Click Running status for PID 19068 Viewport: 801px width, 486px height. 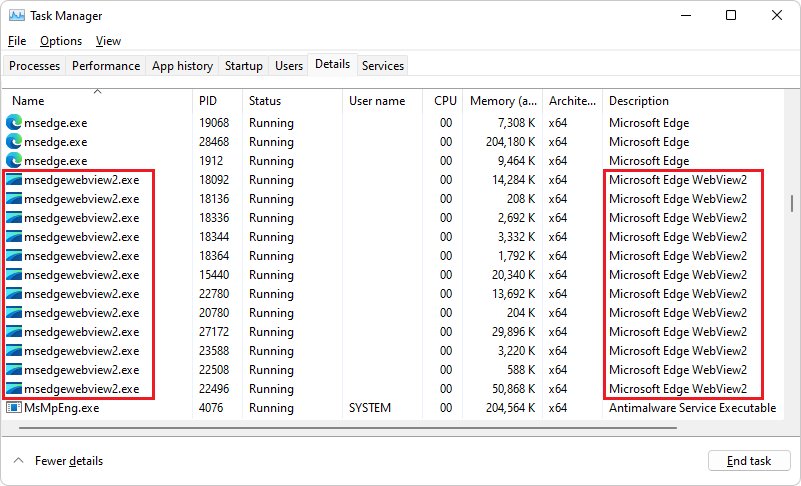click(271, 123)
